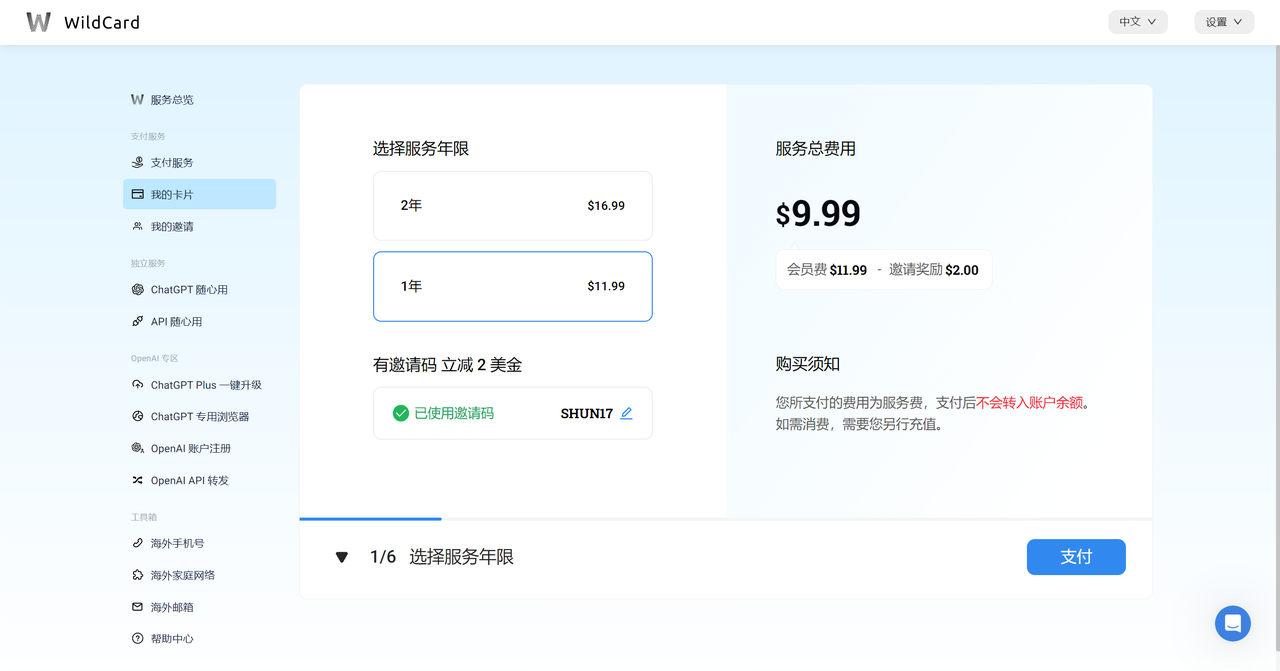Click the 邀请奖励 $2.00 amount
This screenshot has height=671, width=1280.
coord(934,270)
